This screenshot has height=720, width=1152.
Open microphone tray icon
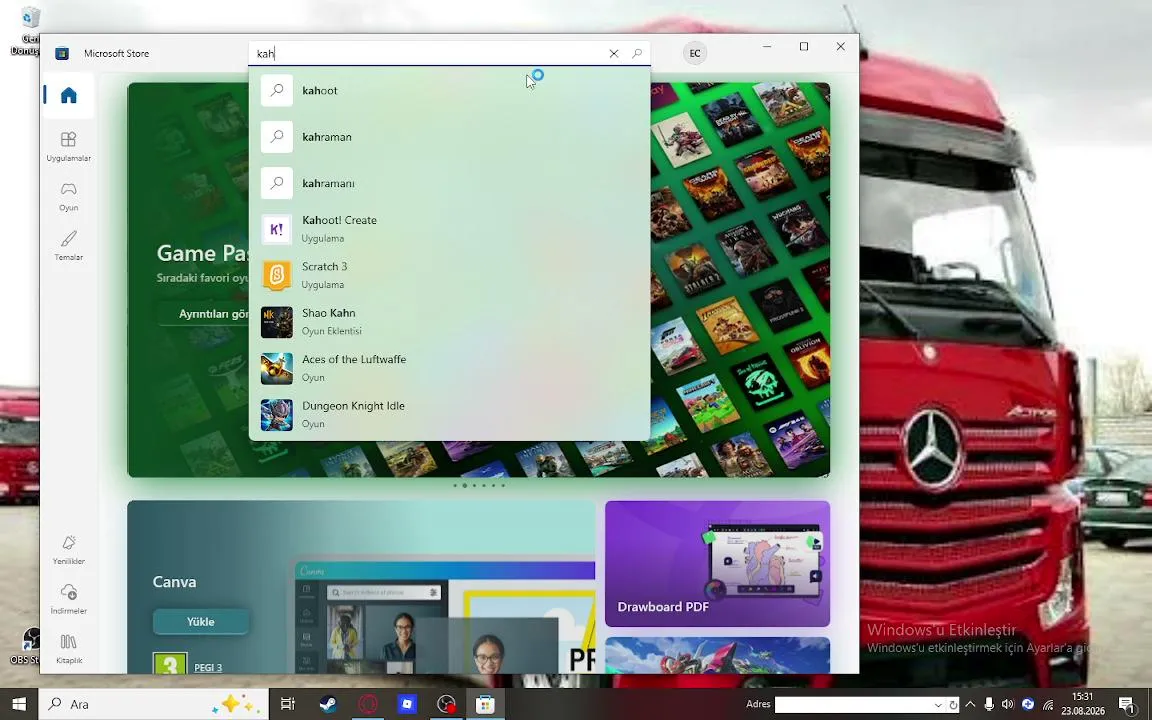point(989,705)
